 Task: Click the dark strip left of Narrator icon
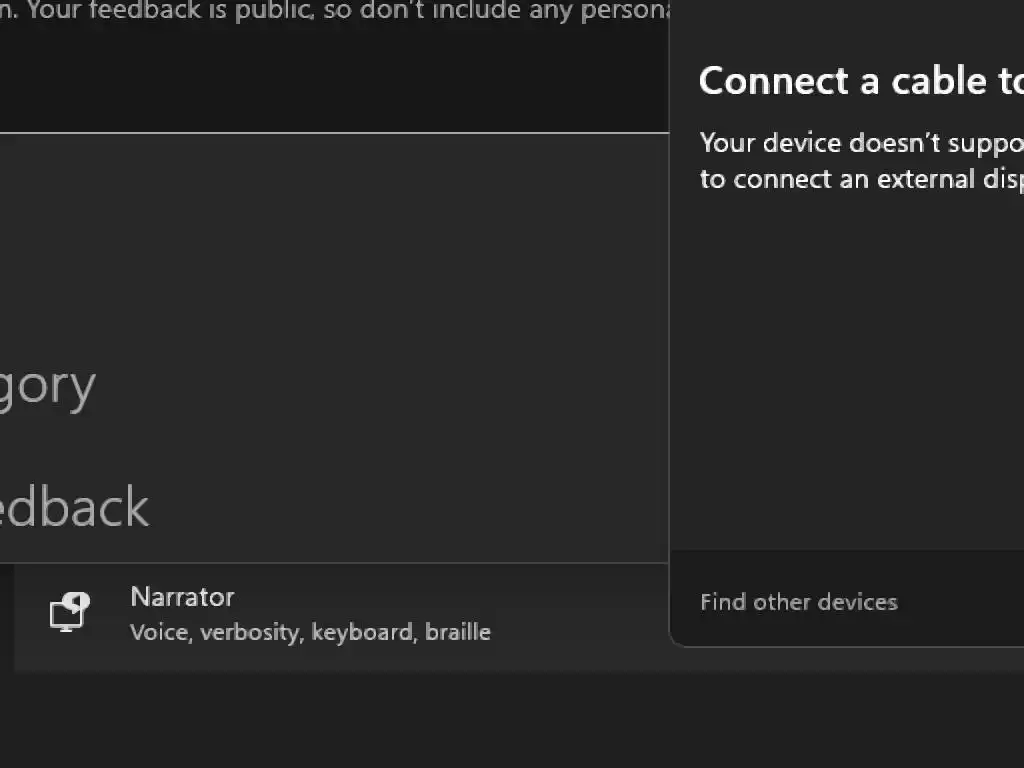pos(7,615)
